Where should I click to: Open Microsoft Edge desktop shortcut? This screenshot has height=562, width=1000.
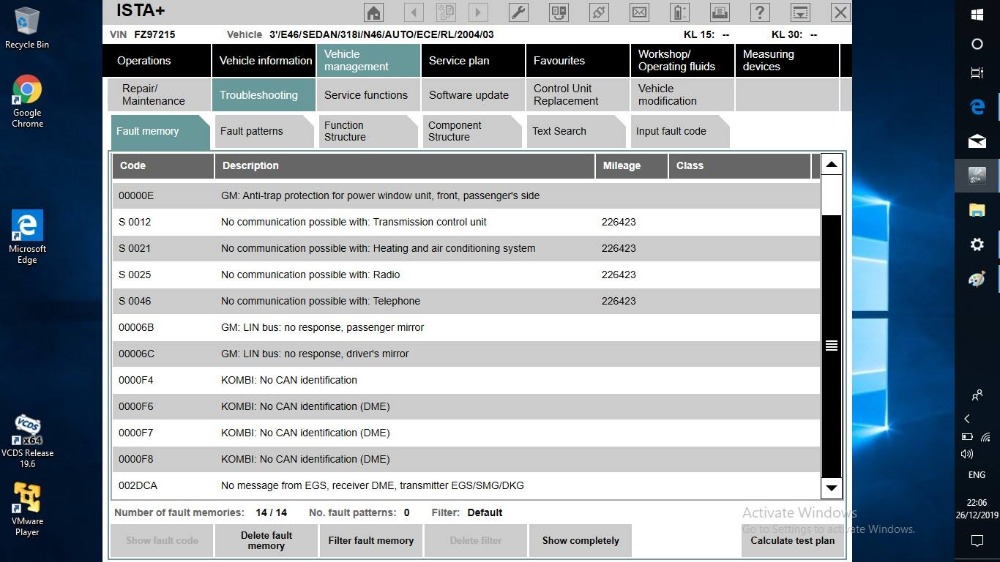[27, 237]
